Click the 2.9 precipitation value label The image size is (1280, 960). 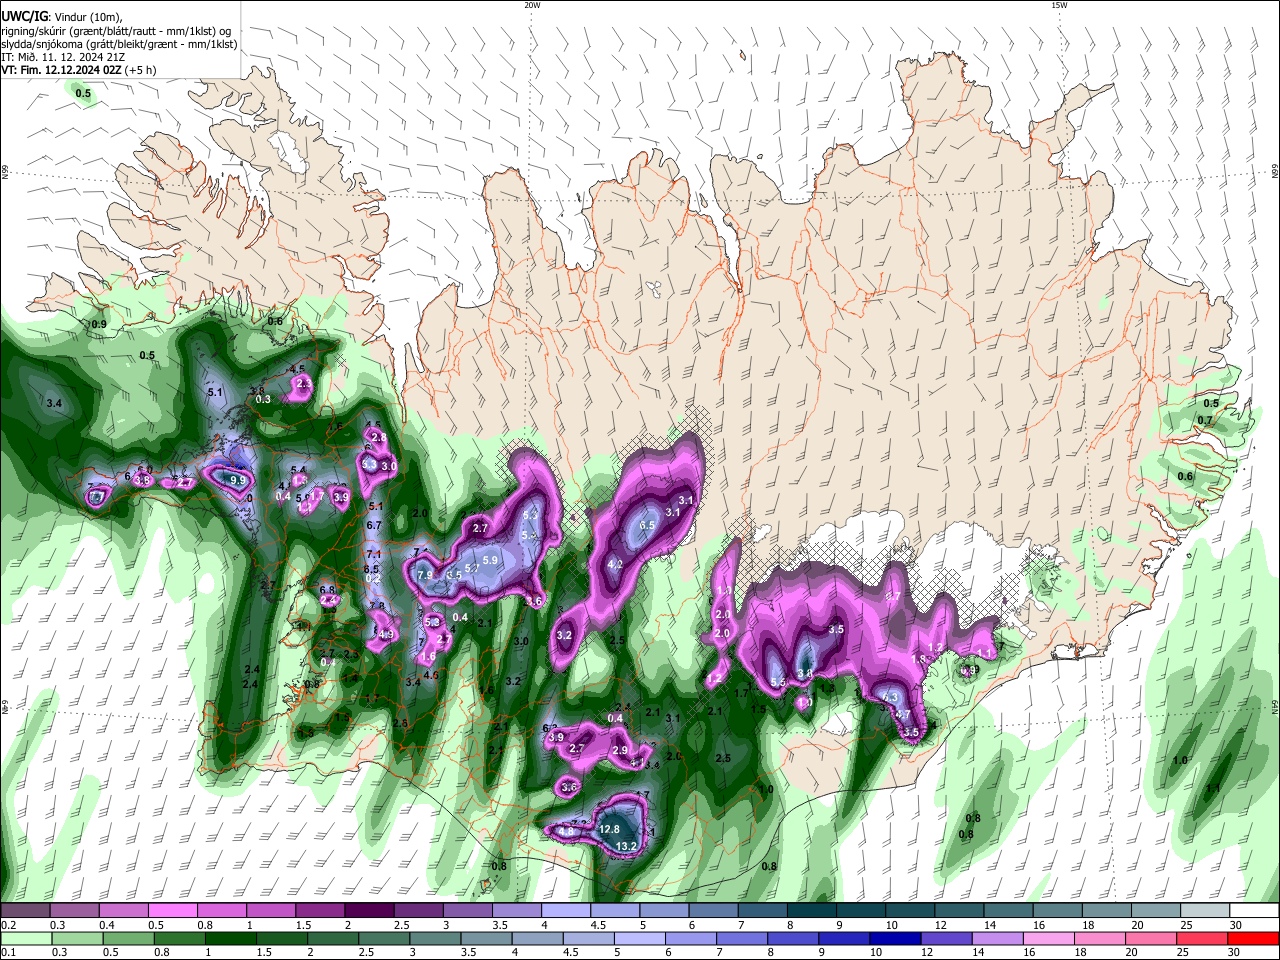(x=619, y=750)
